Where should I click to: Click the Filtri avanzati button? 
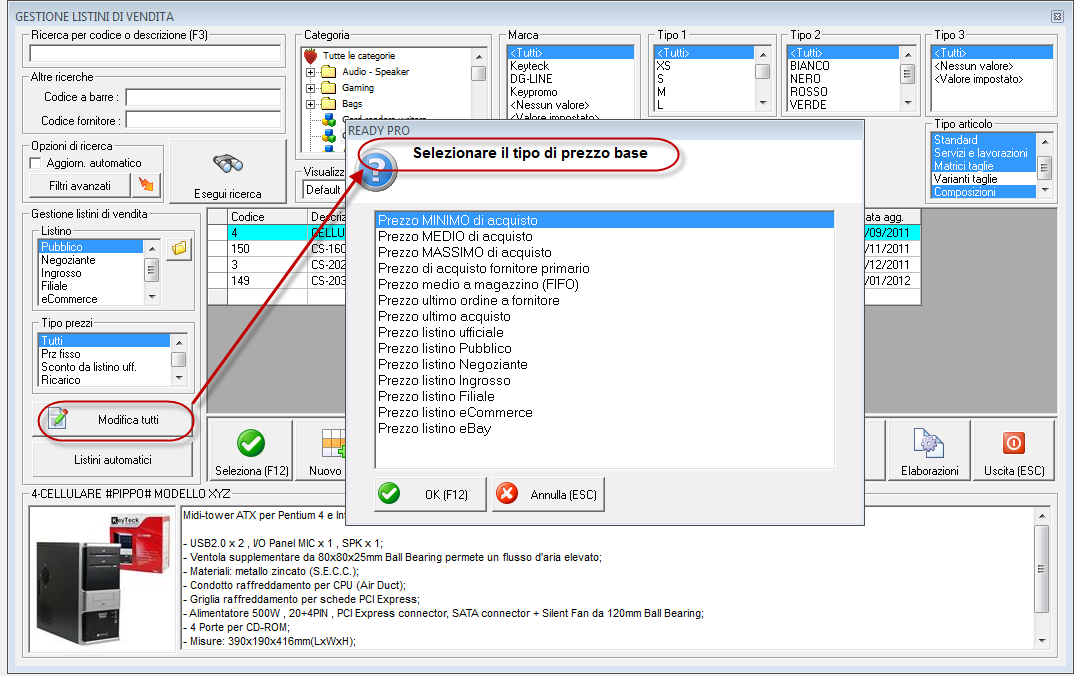[x=79, y=186]
